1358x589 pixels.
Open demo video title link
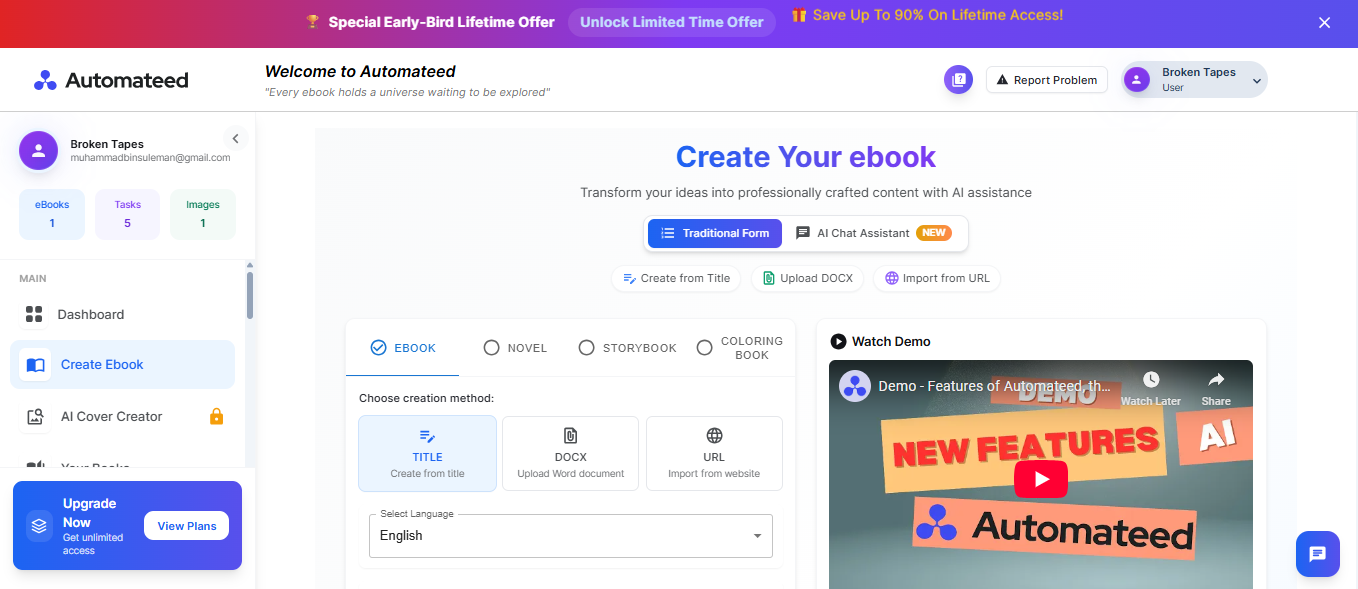coord(995,386)
